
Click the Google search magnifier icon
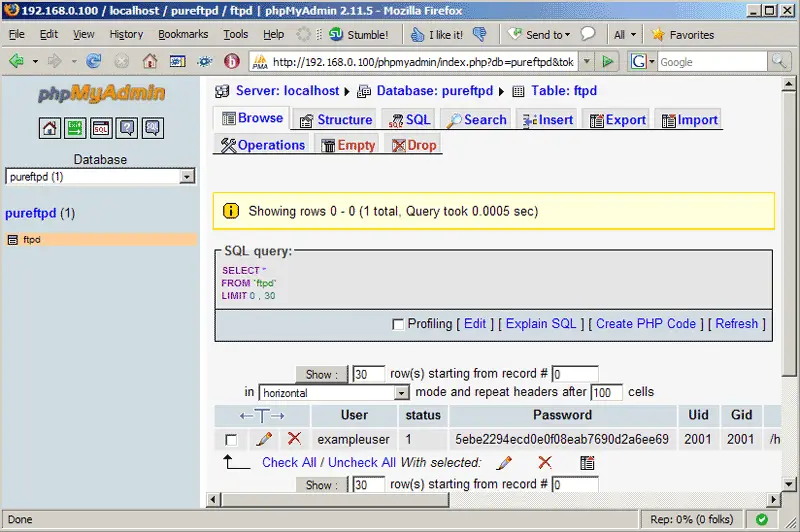[779, 61]
